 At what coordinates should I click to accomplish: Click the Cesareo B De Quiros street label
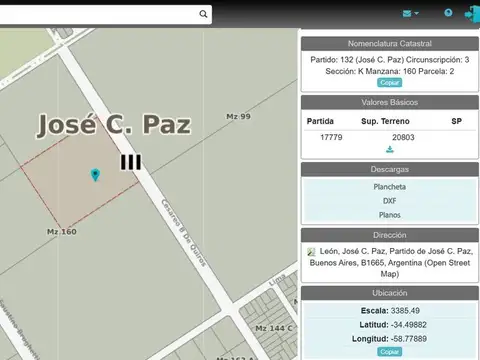click(x=183, y=233)
